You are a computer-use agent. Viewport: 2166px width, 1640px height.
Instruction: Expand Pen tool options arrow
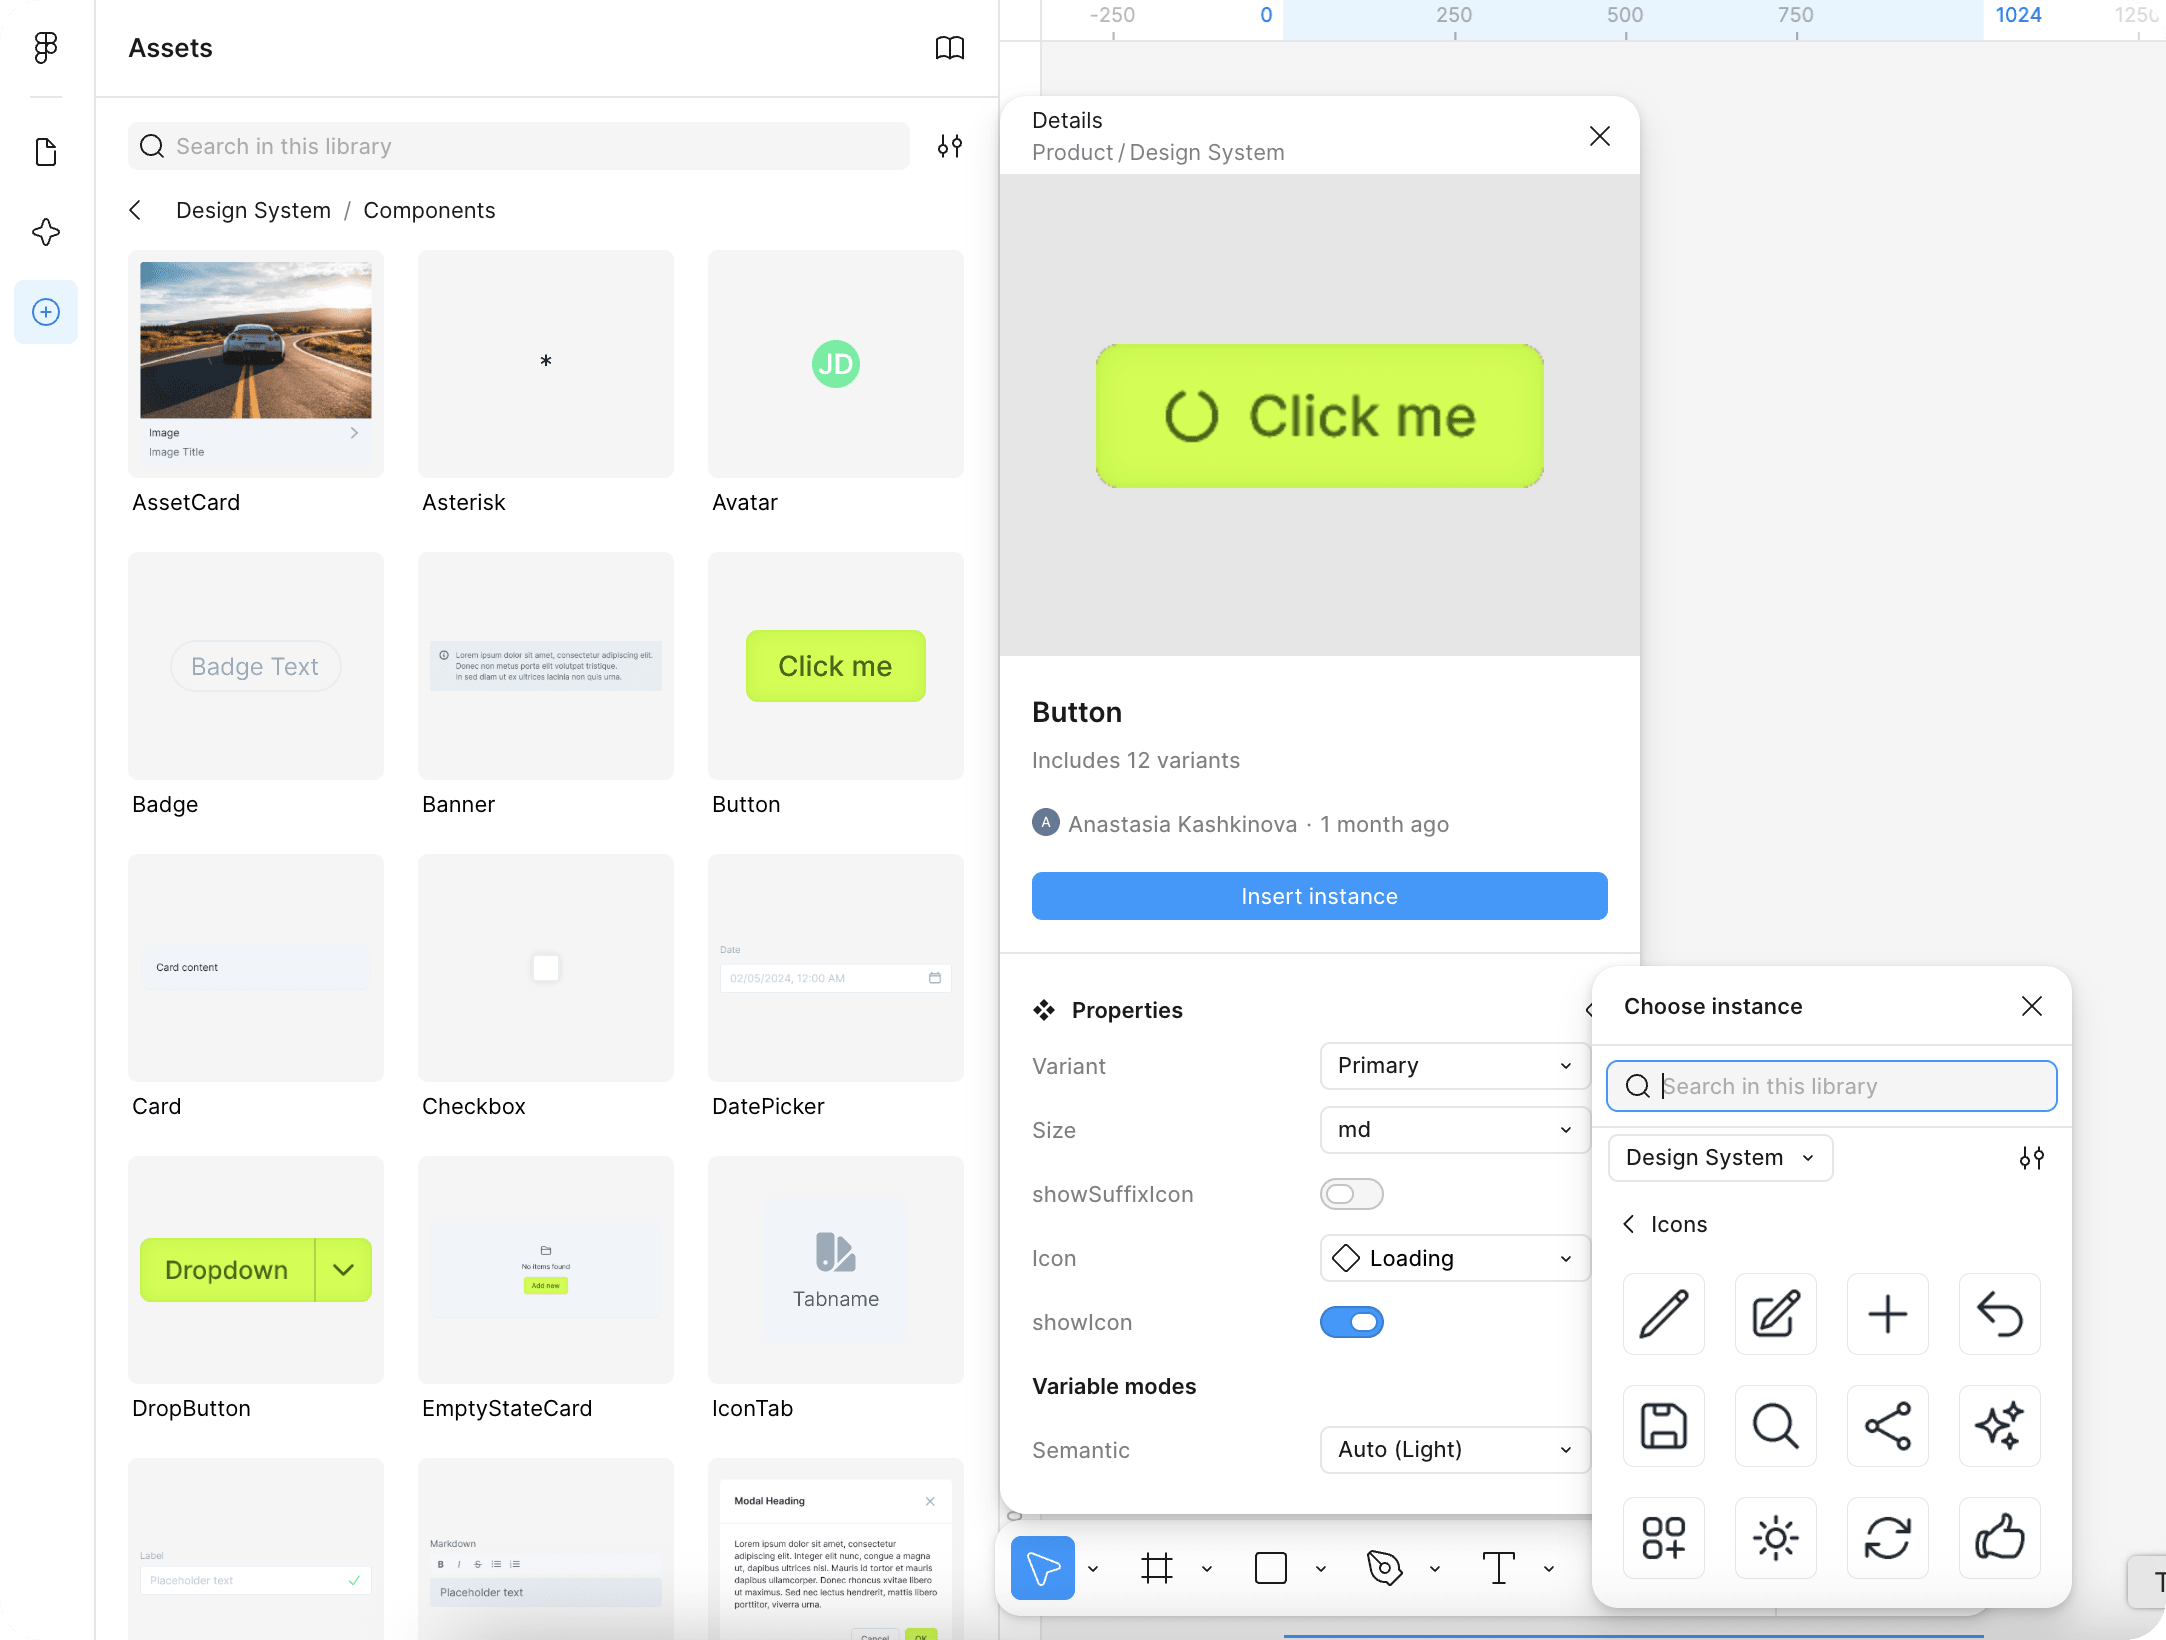pos(1435,1569)
